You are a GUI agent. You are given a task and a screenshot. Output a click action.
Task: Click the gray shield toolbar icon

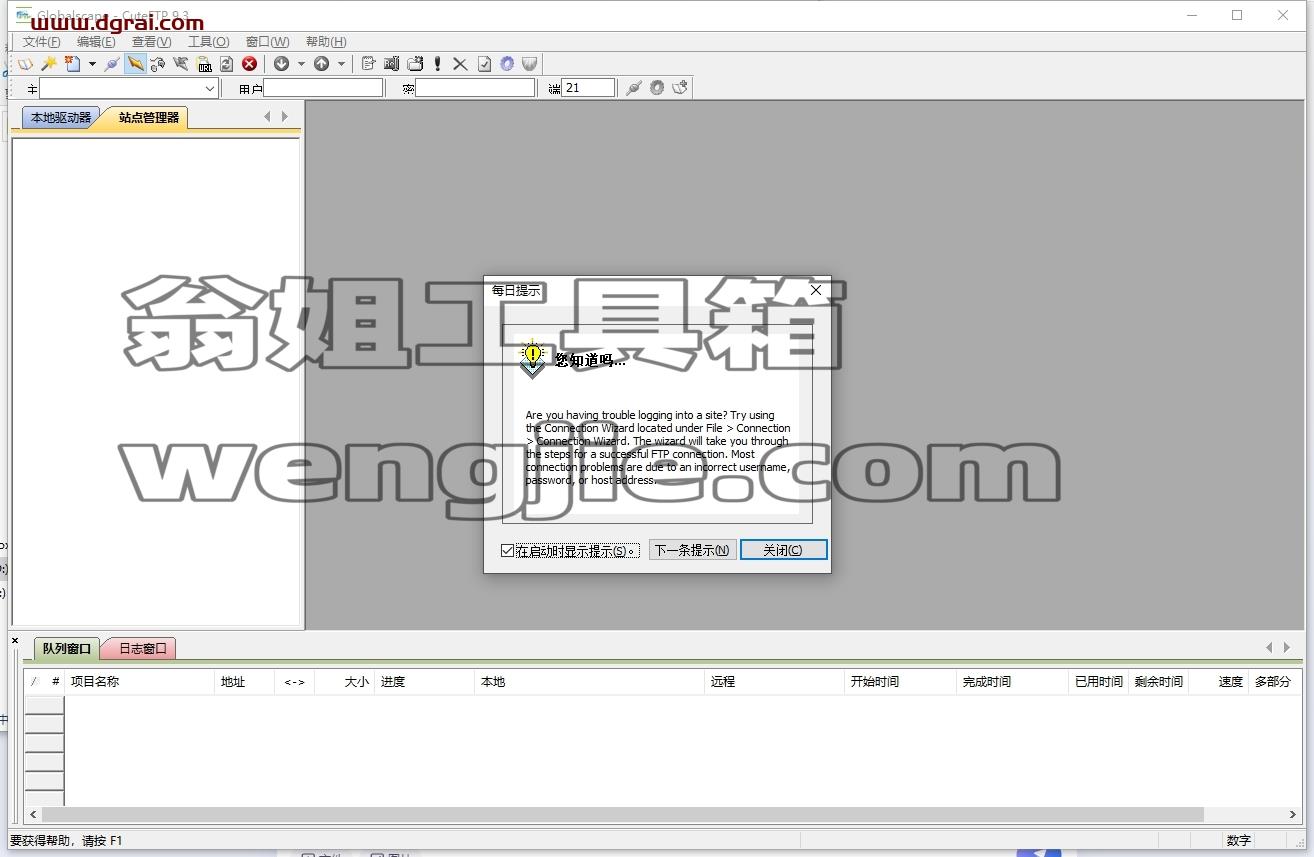click(529, 64)
